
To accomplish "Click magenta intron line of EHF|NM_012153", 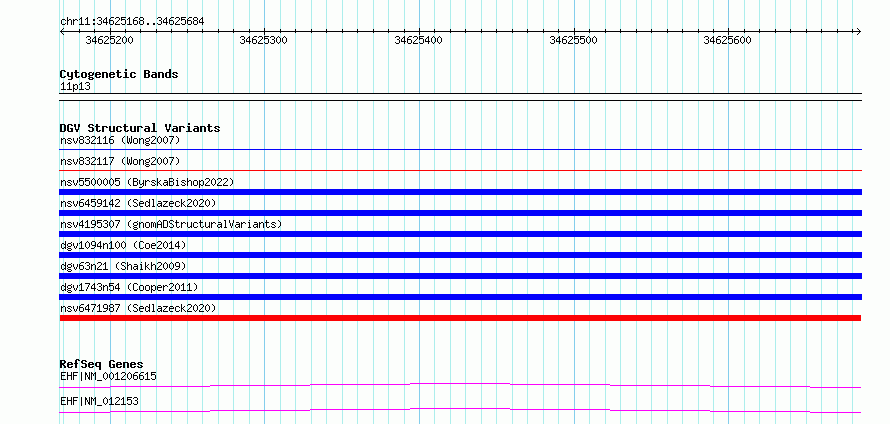I will 460,410.
